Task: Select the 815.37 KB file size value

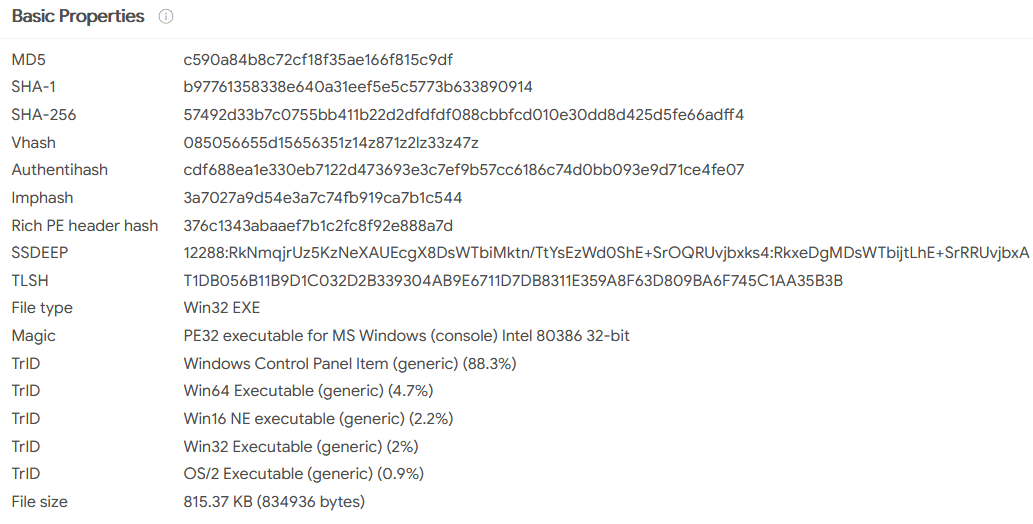Action: (x=274, y=502)
